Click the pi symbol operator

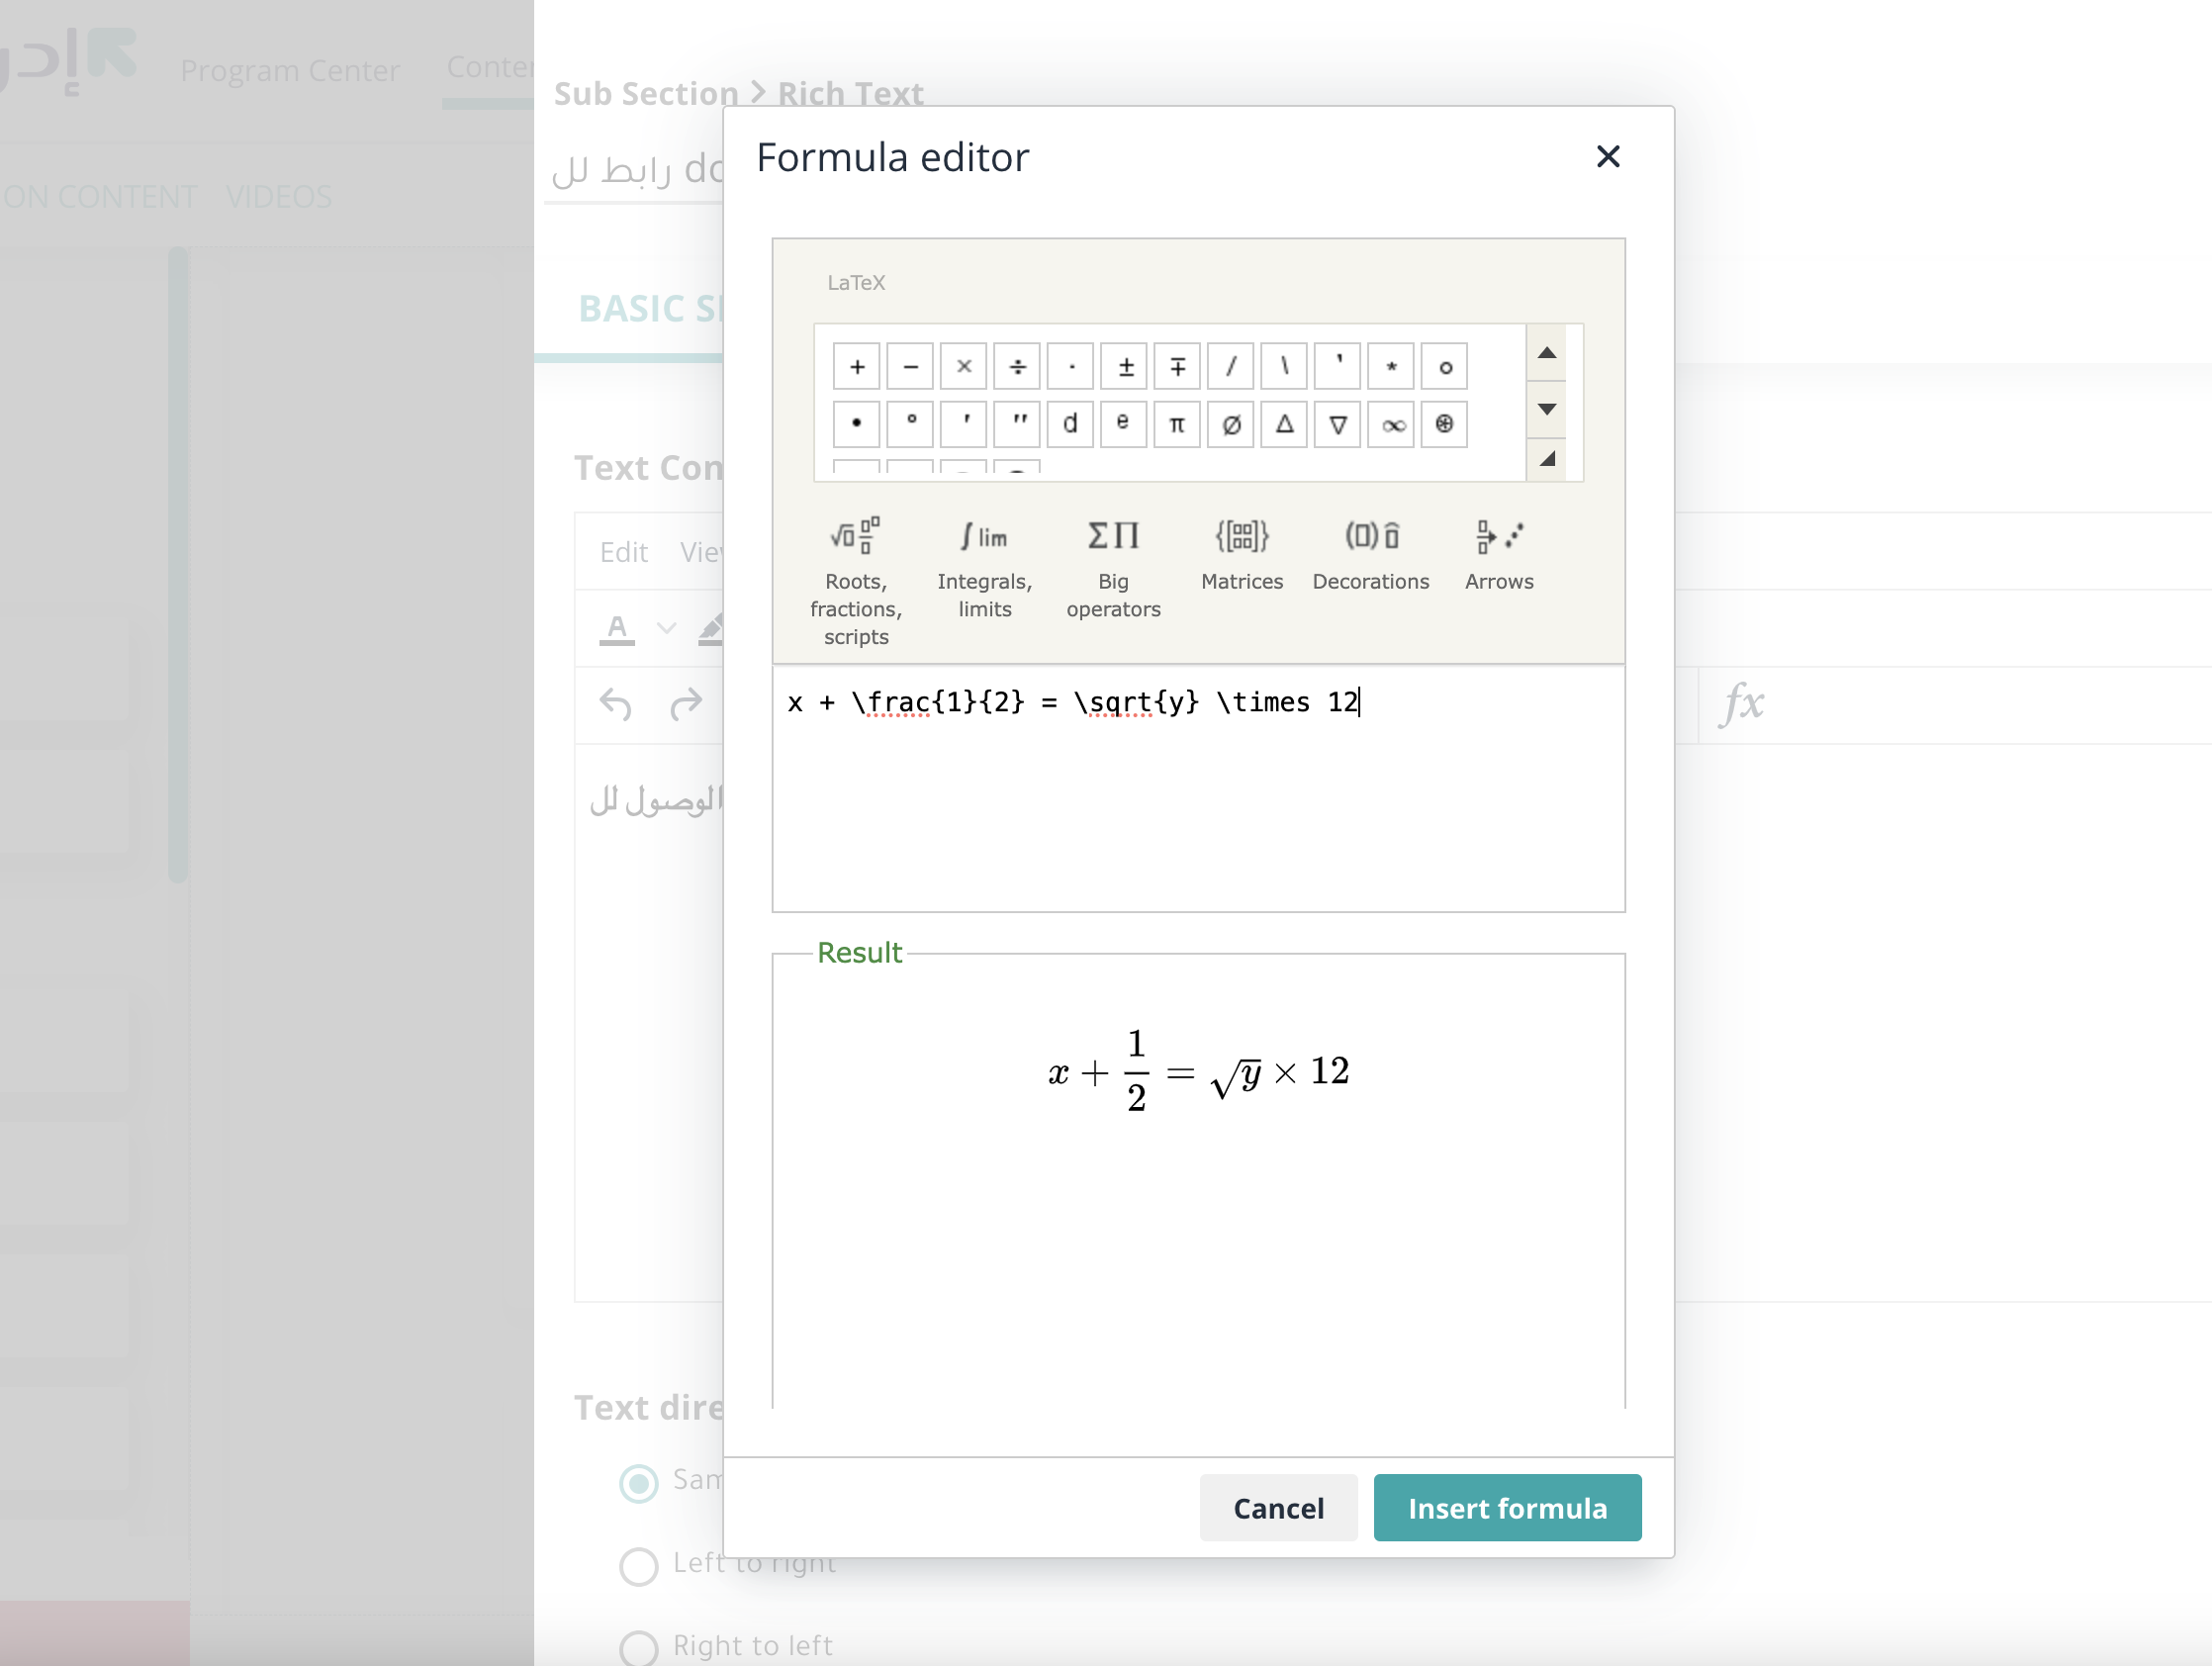1176,423
